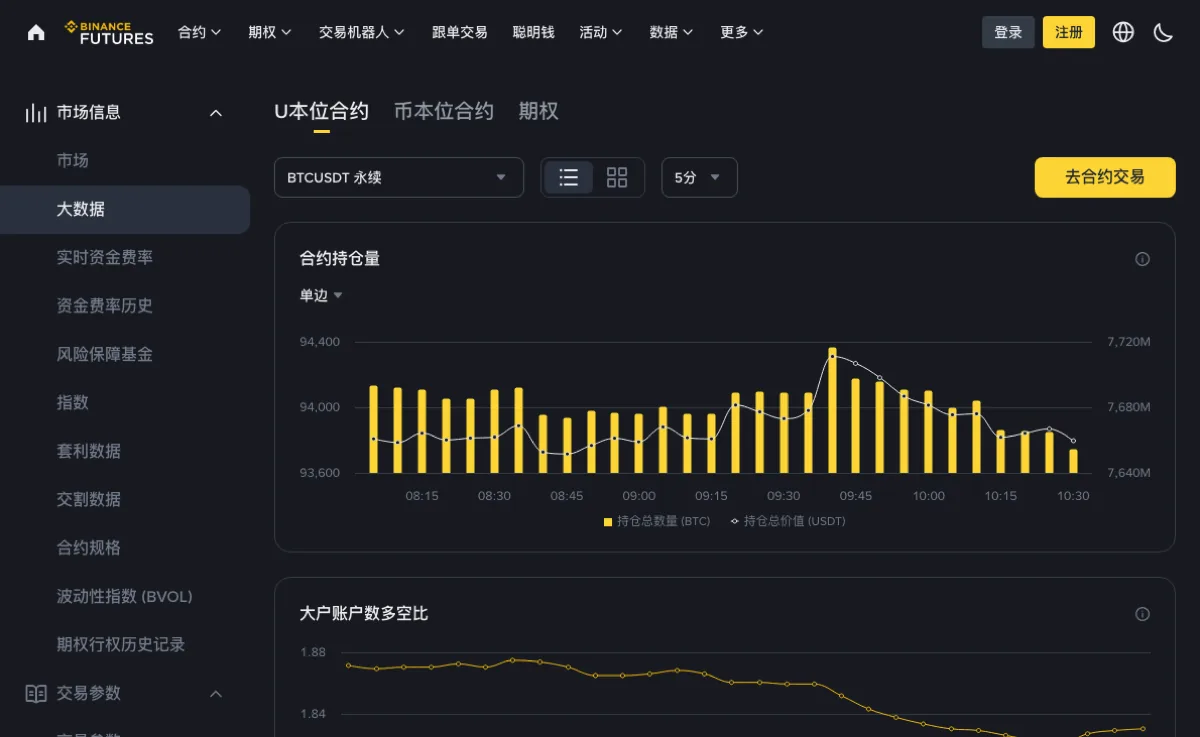Select the 币本位合约 tab
The width and height of the screenshot is (1200, 737).
click(x=444, y=111)
